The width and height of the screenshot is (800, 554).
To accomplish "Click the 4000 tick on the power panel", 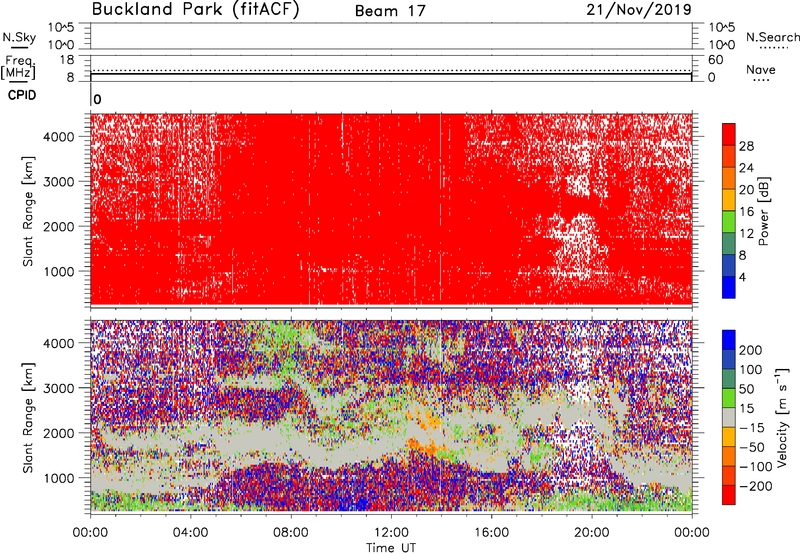I will click(x=58, y=137).
